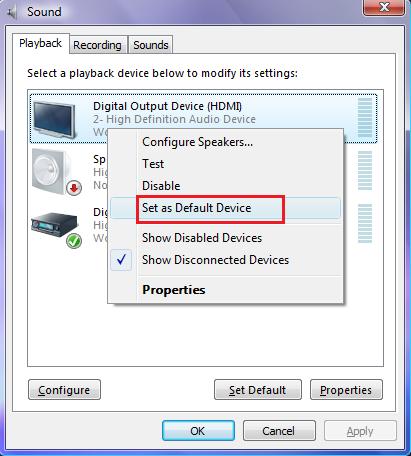This screenshot has width=411, height=456.
Task: Click the red down-arrow unplugged badge
Action: tap(74, 188)
